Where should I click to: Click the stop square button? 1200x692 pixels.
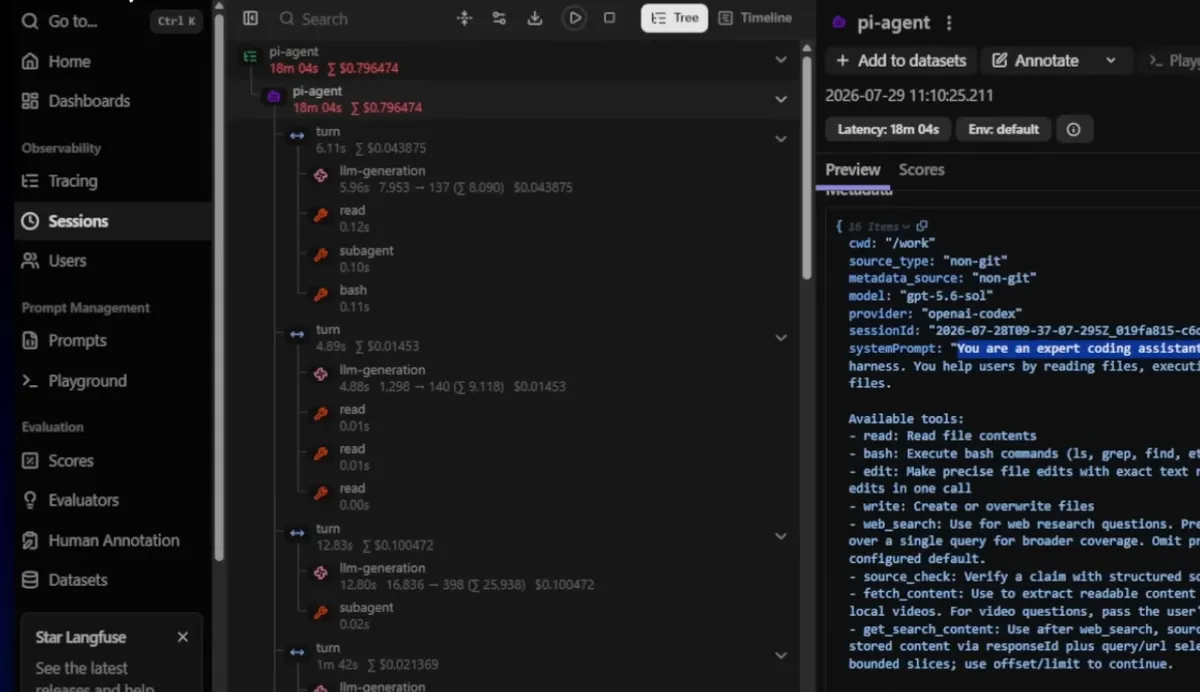click(609, 18)
